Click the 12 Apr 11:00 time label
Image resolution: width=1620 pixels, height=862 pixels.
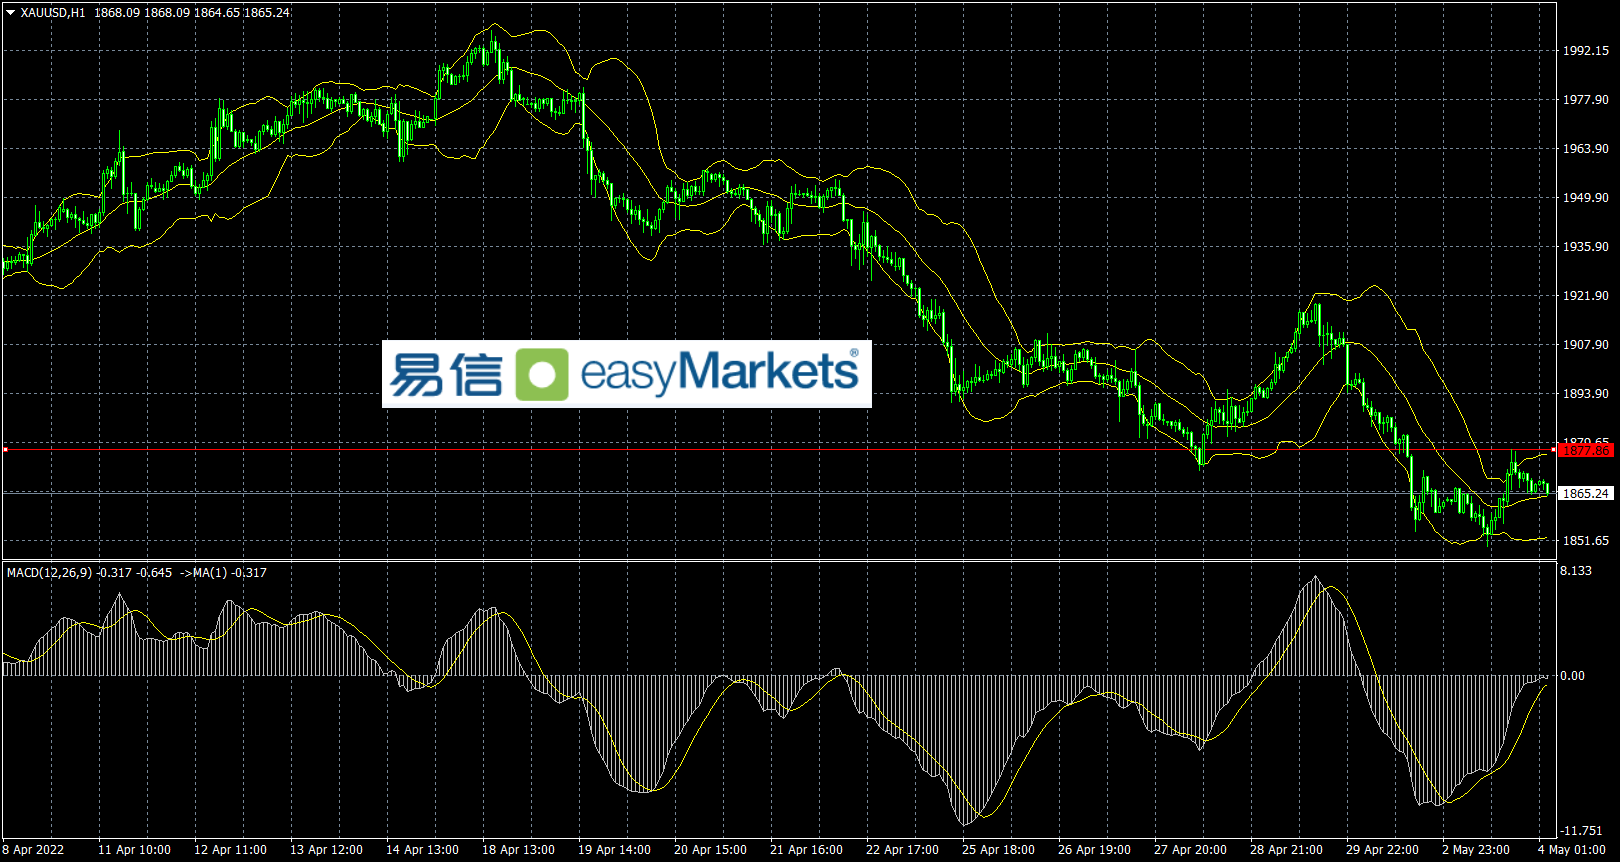click(230, 850)
